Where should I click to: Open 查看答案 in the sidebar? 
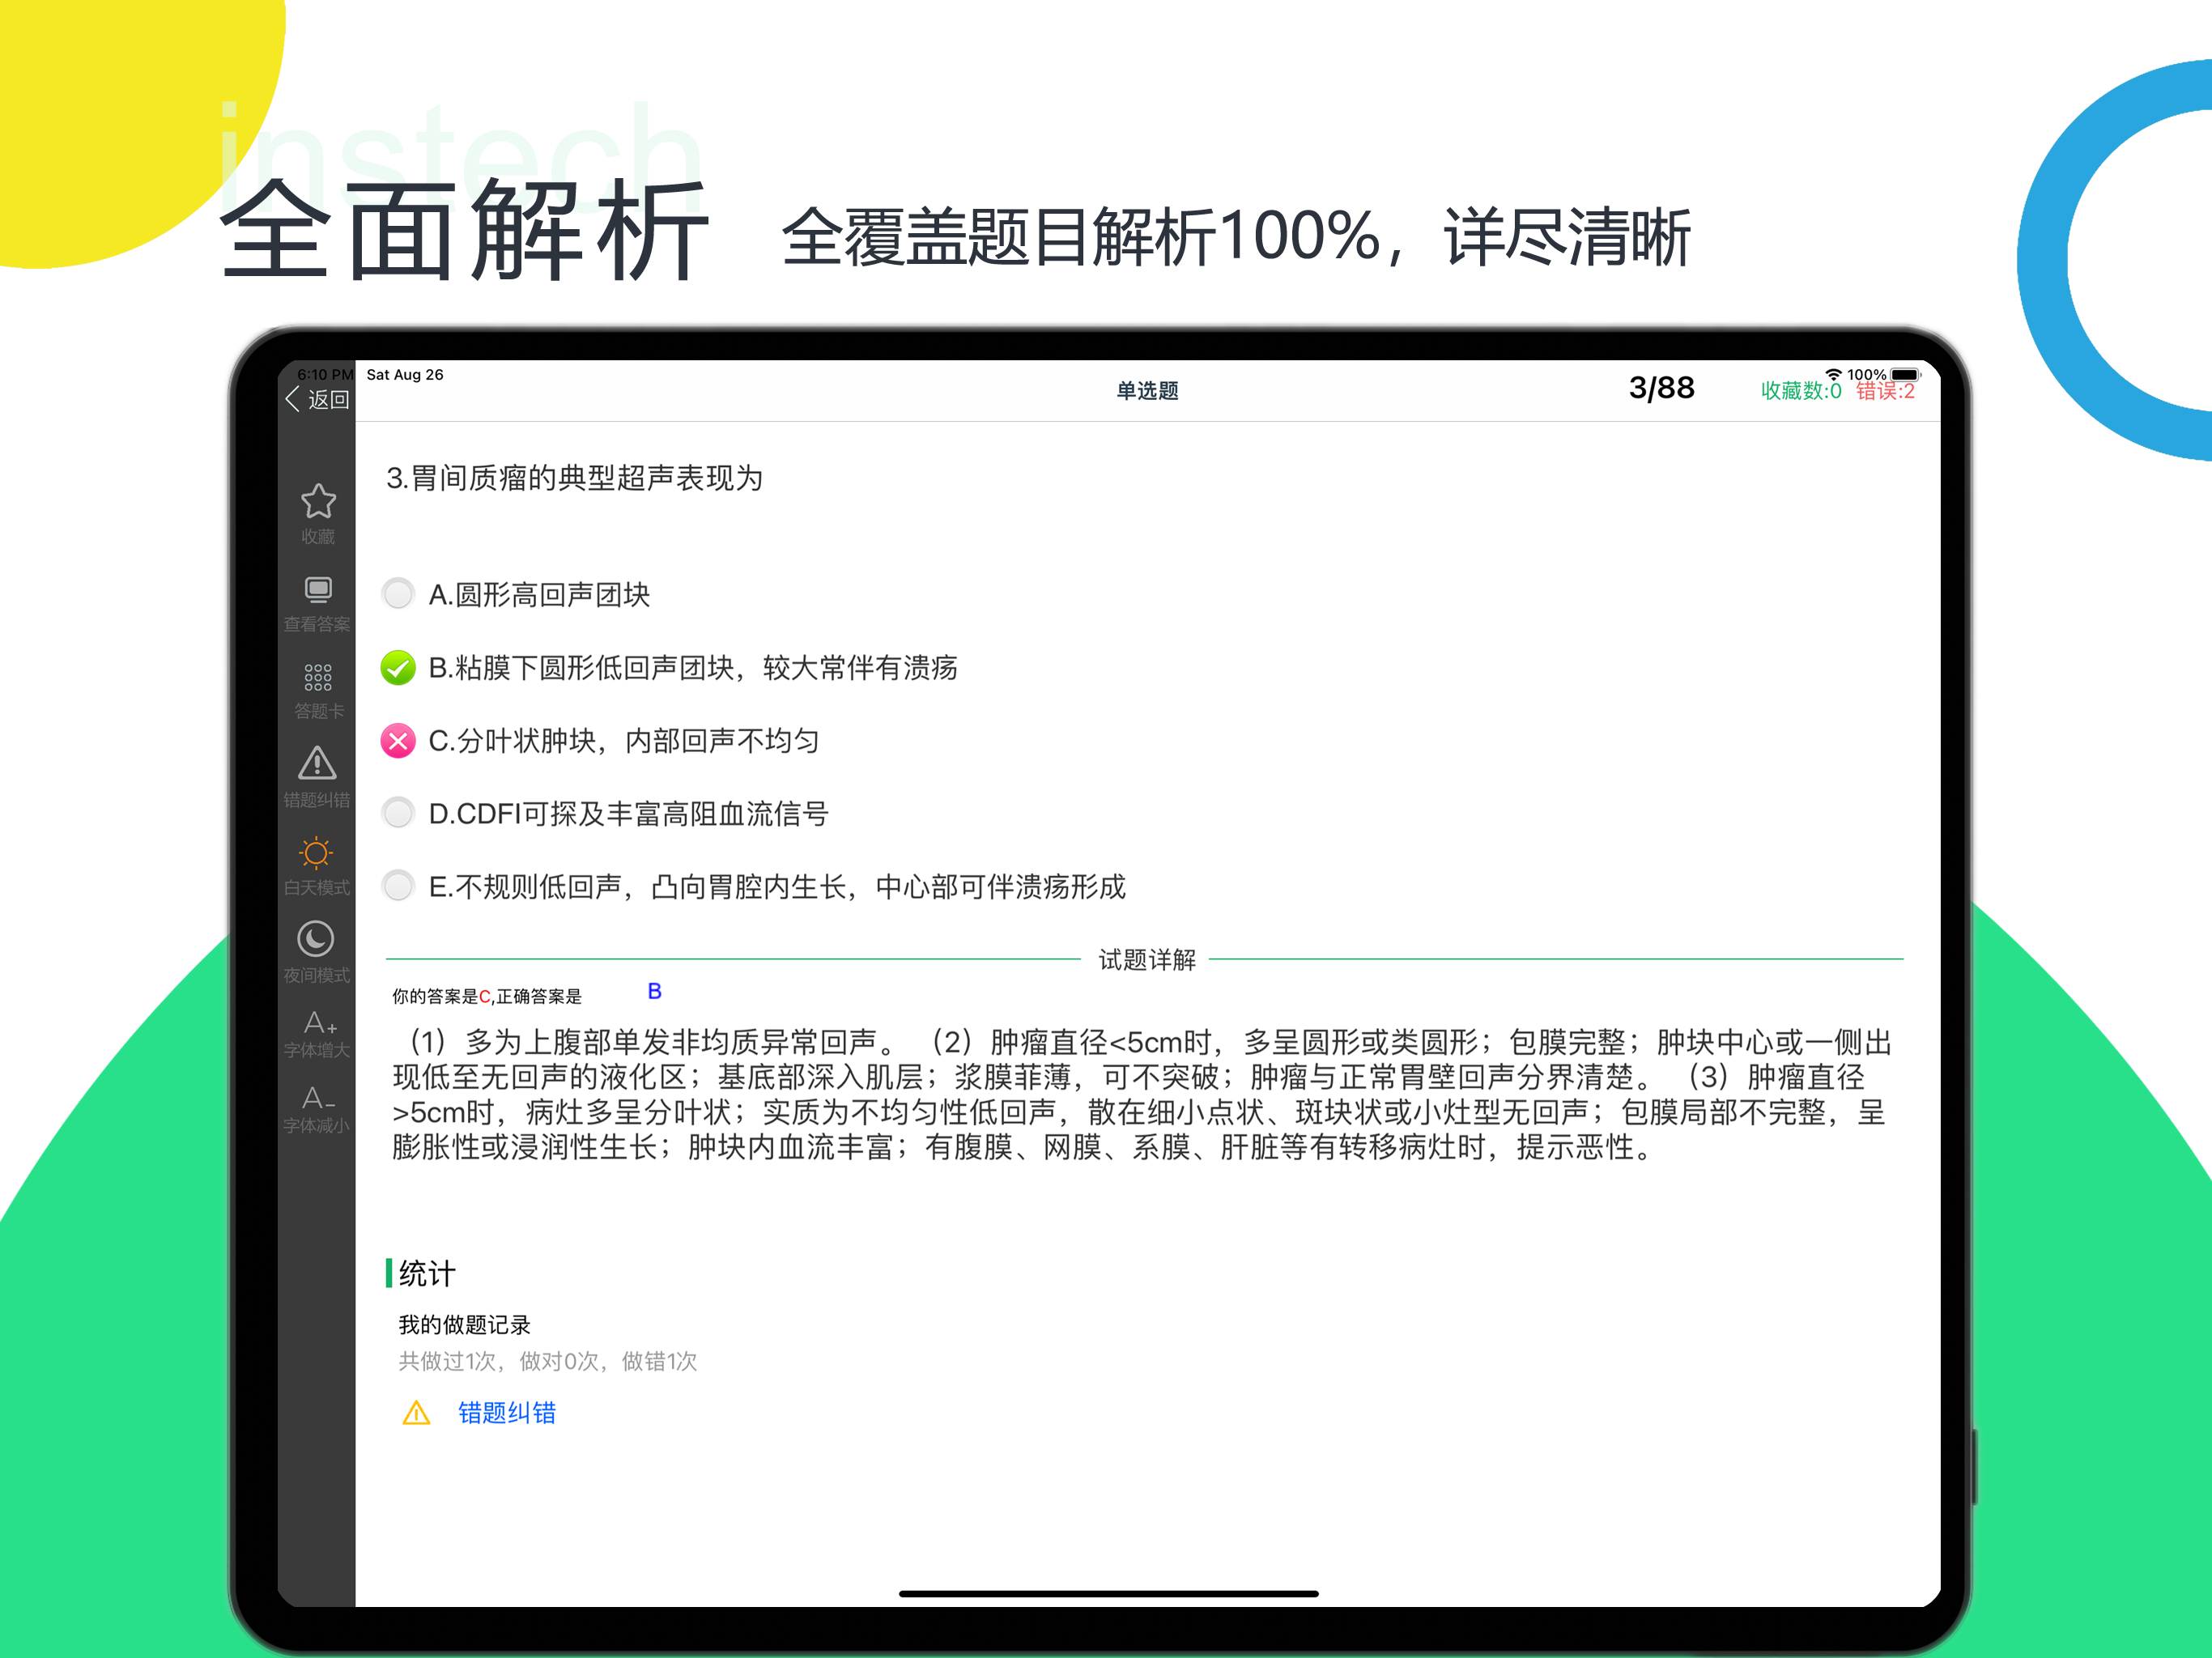[x=318, y=603]
